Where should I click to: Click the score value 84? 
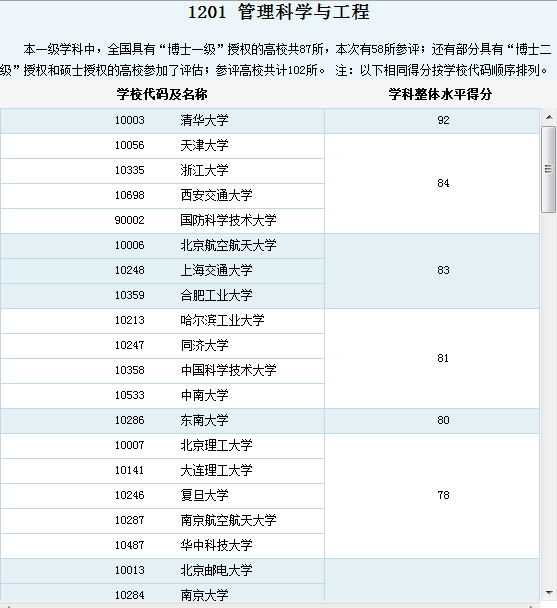pyautogui.click(x=443, y=183)
